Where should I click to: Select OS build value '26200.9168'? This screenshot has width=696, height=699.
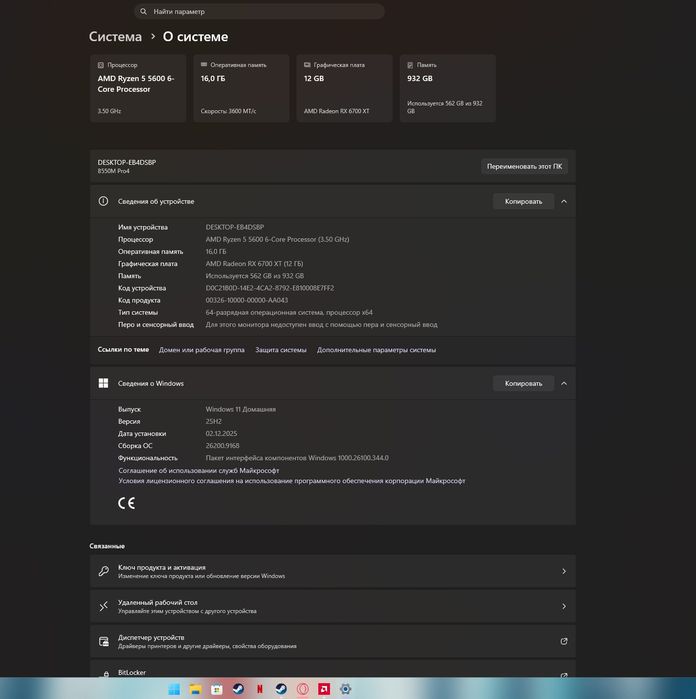(x=222, y=446)
